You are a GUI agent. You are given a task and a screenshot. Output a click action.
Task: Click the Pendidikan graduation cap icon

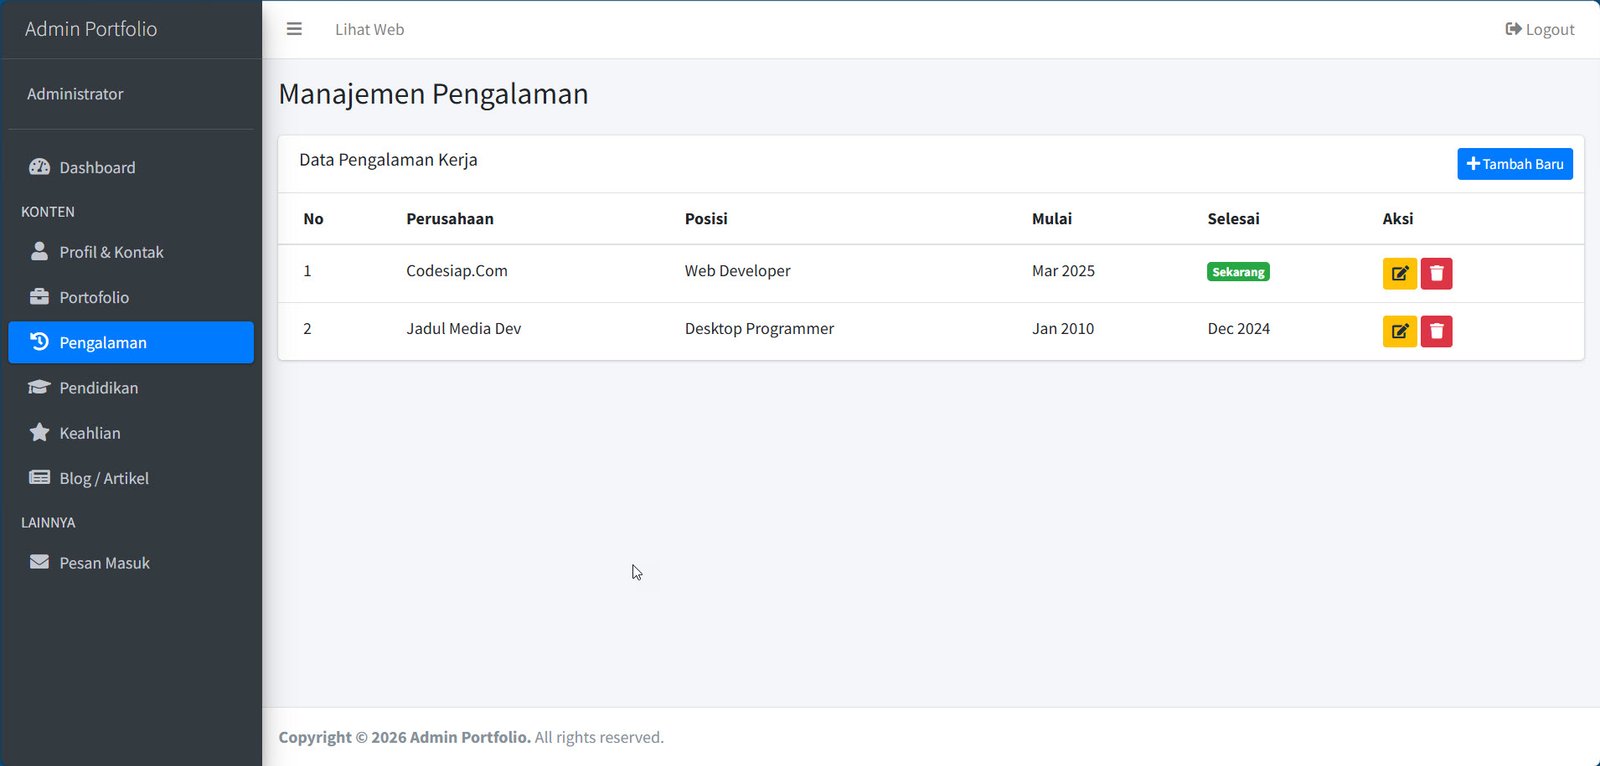pyautogui.click(x=39, y=387)
